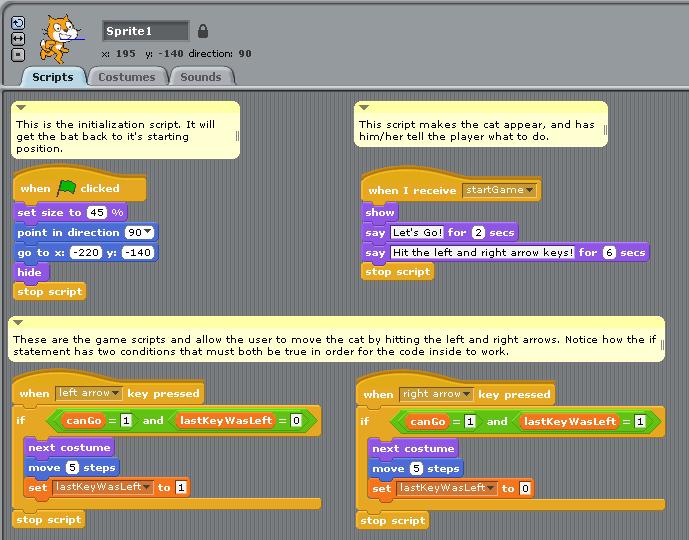Click stop script in left arrow script

[x=49, y=520]
